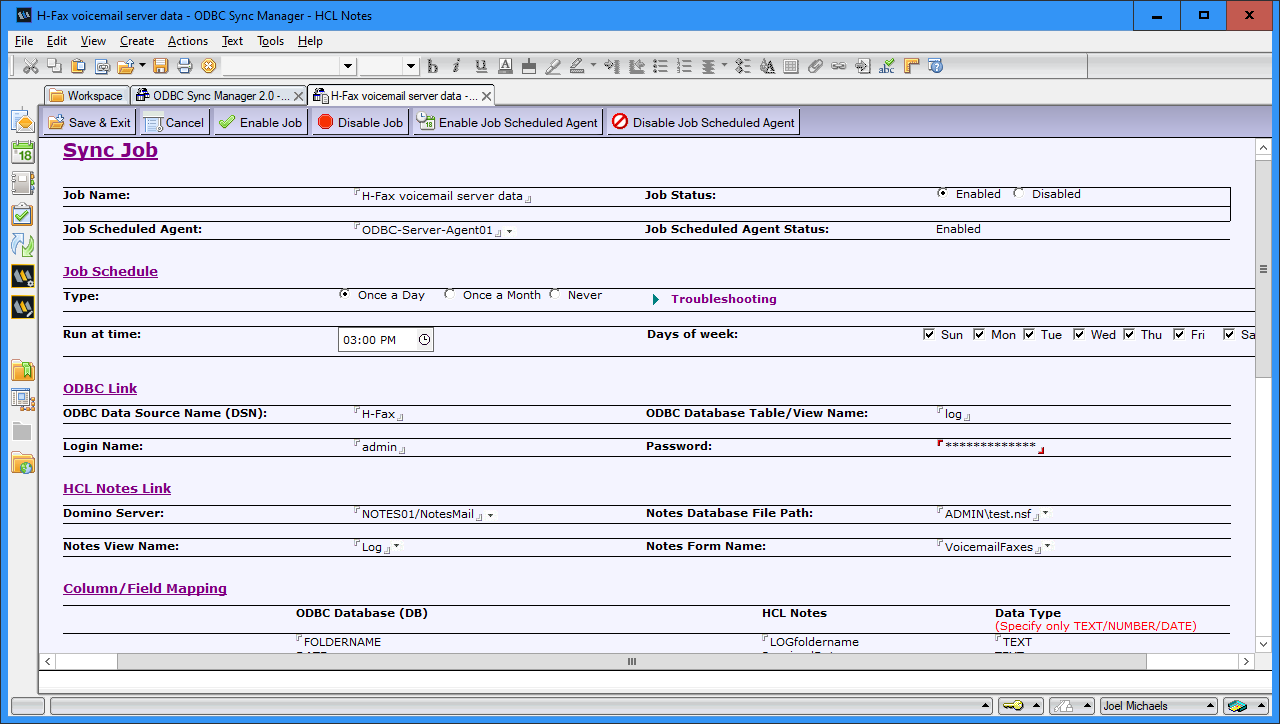
Task: Open the Create menu
Action: coord(137,41)
